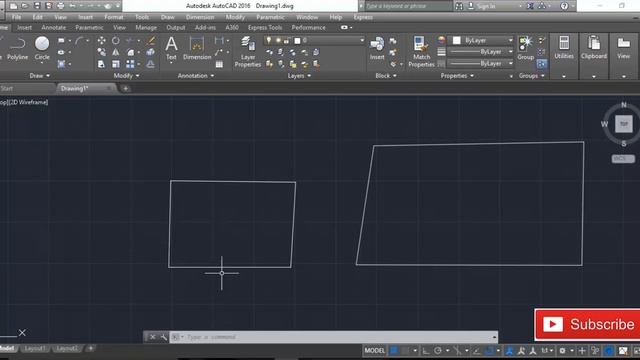This screenshot has width=640, height=360.
Task: Choose the Arc draw tool
Action: click(x=79, y=41)
